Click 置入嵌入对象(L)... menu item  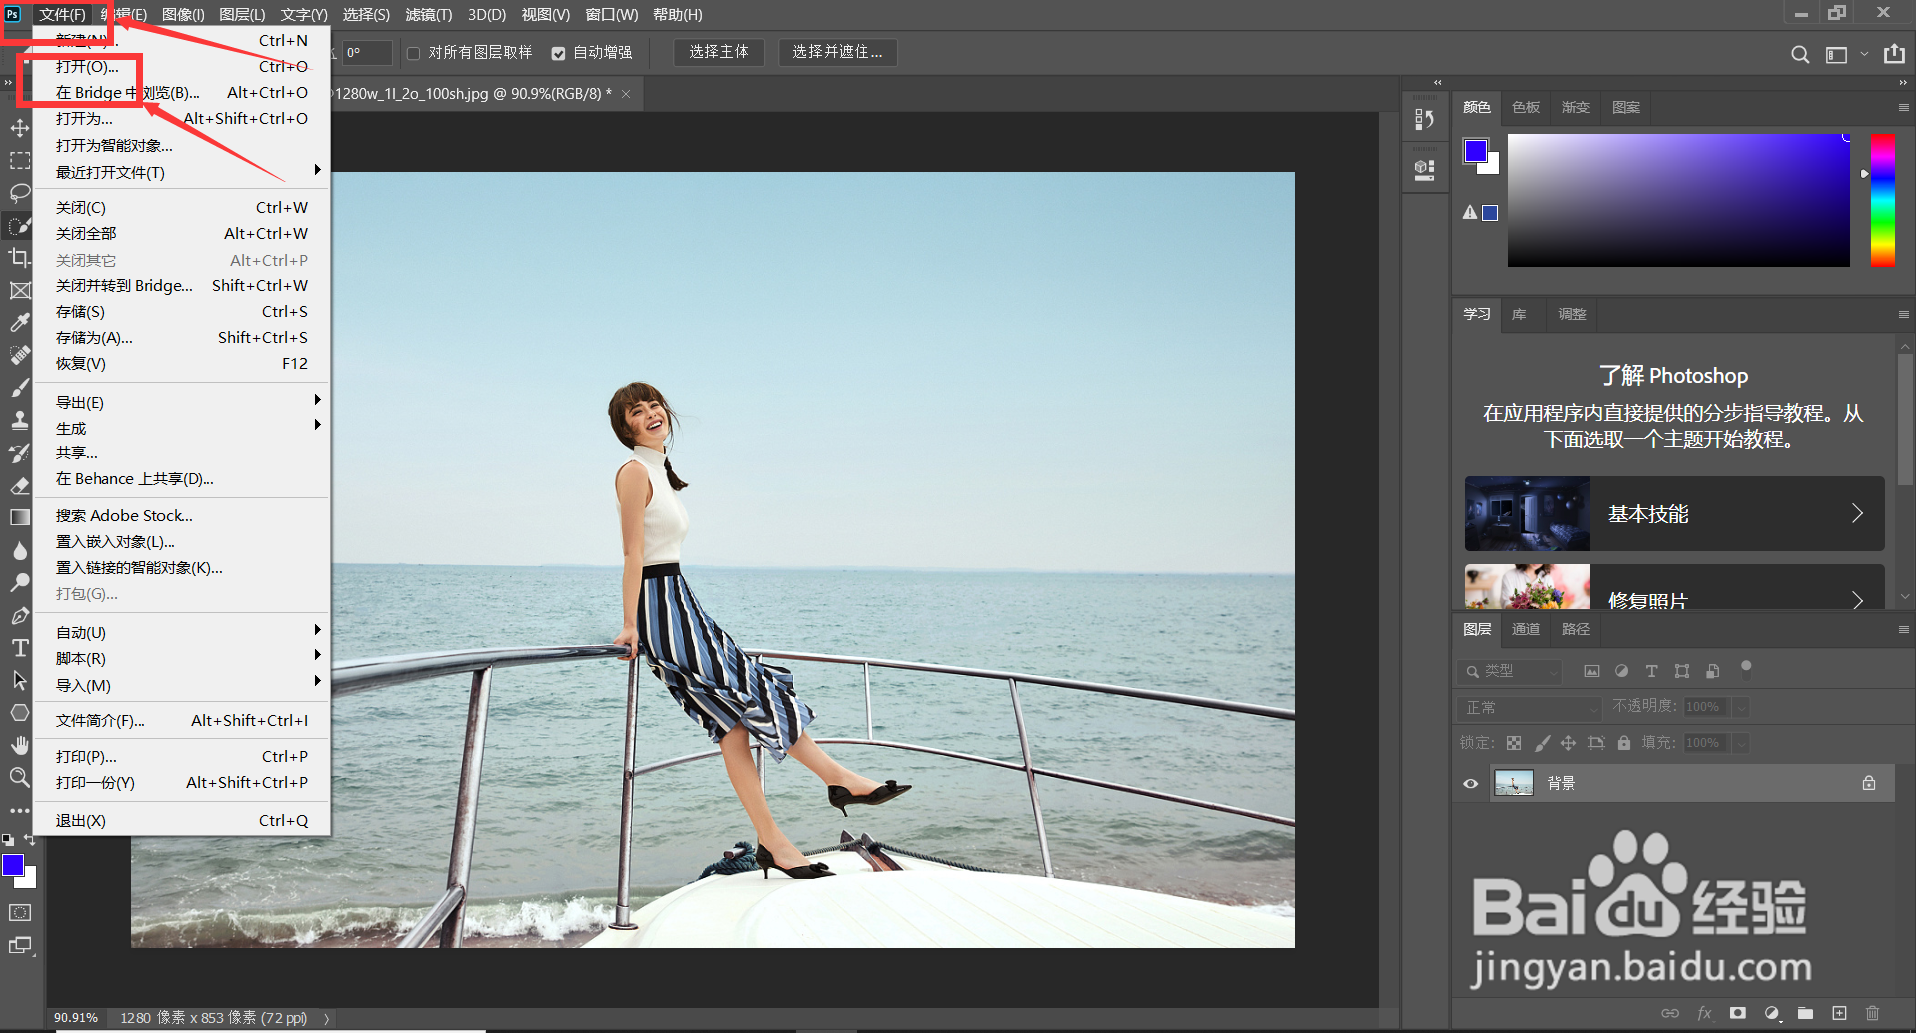[182, 541]
